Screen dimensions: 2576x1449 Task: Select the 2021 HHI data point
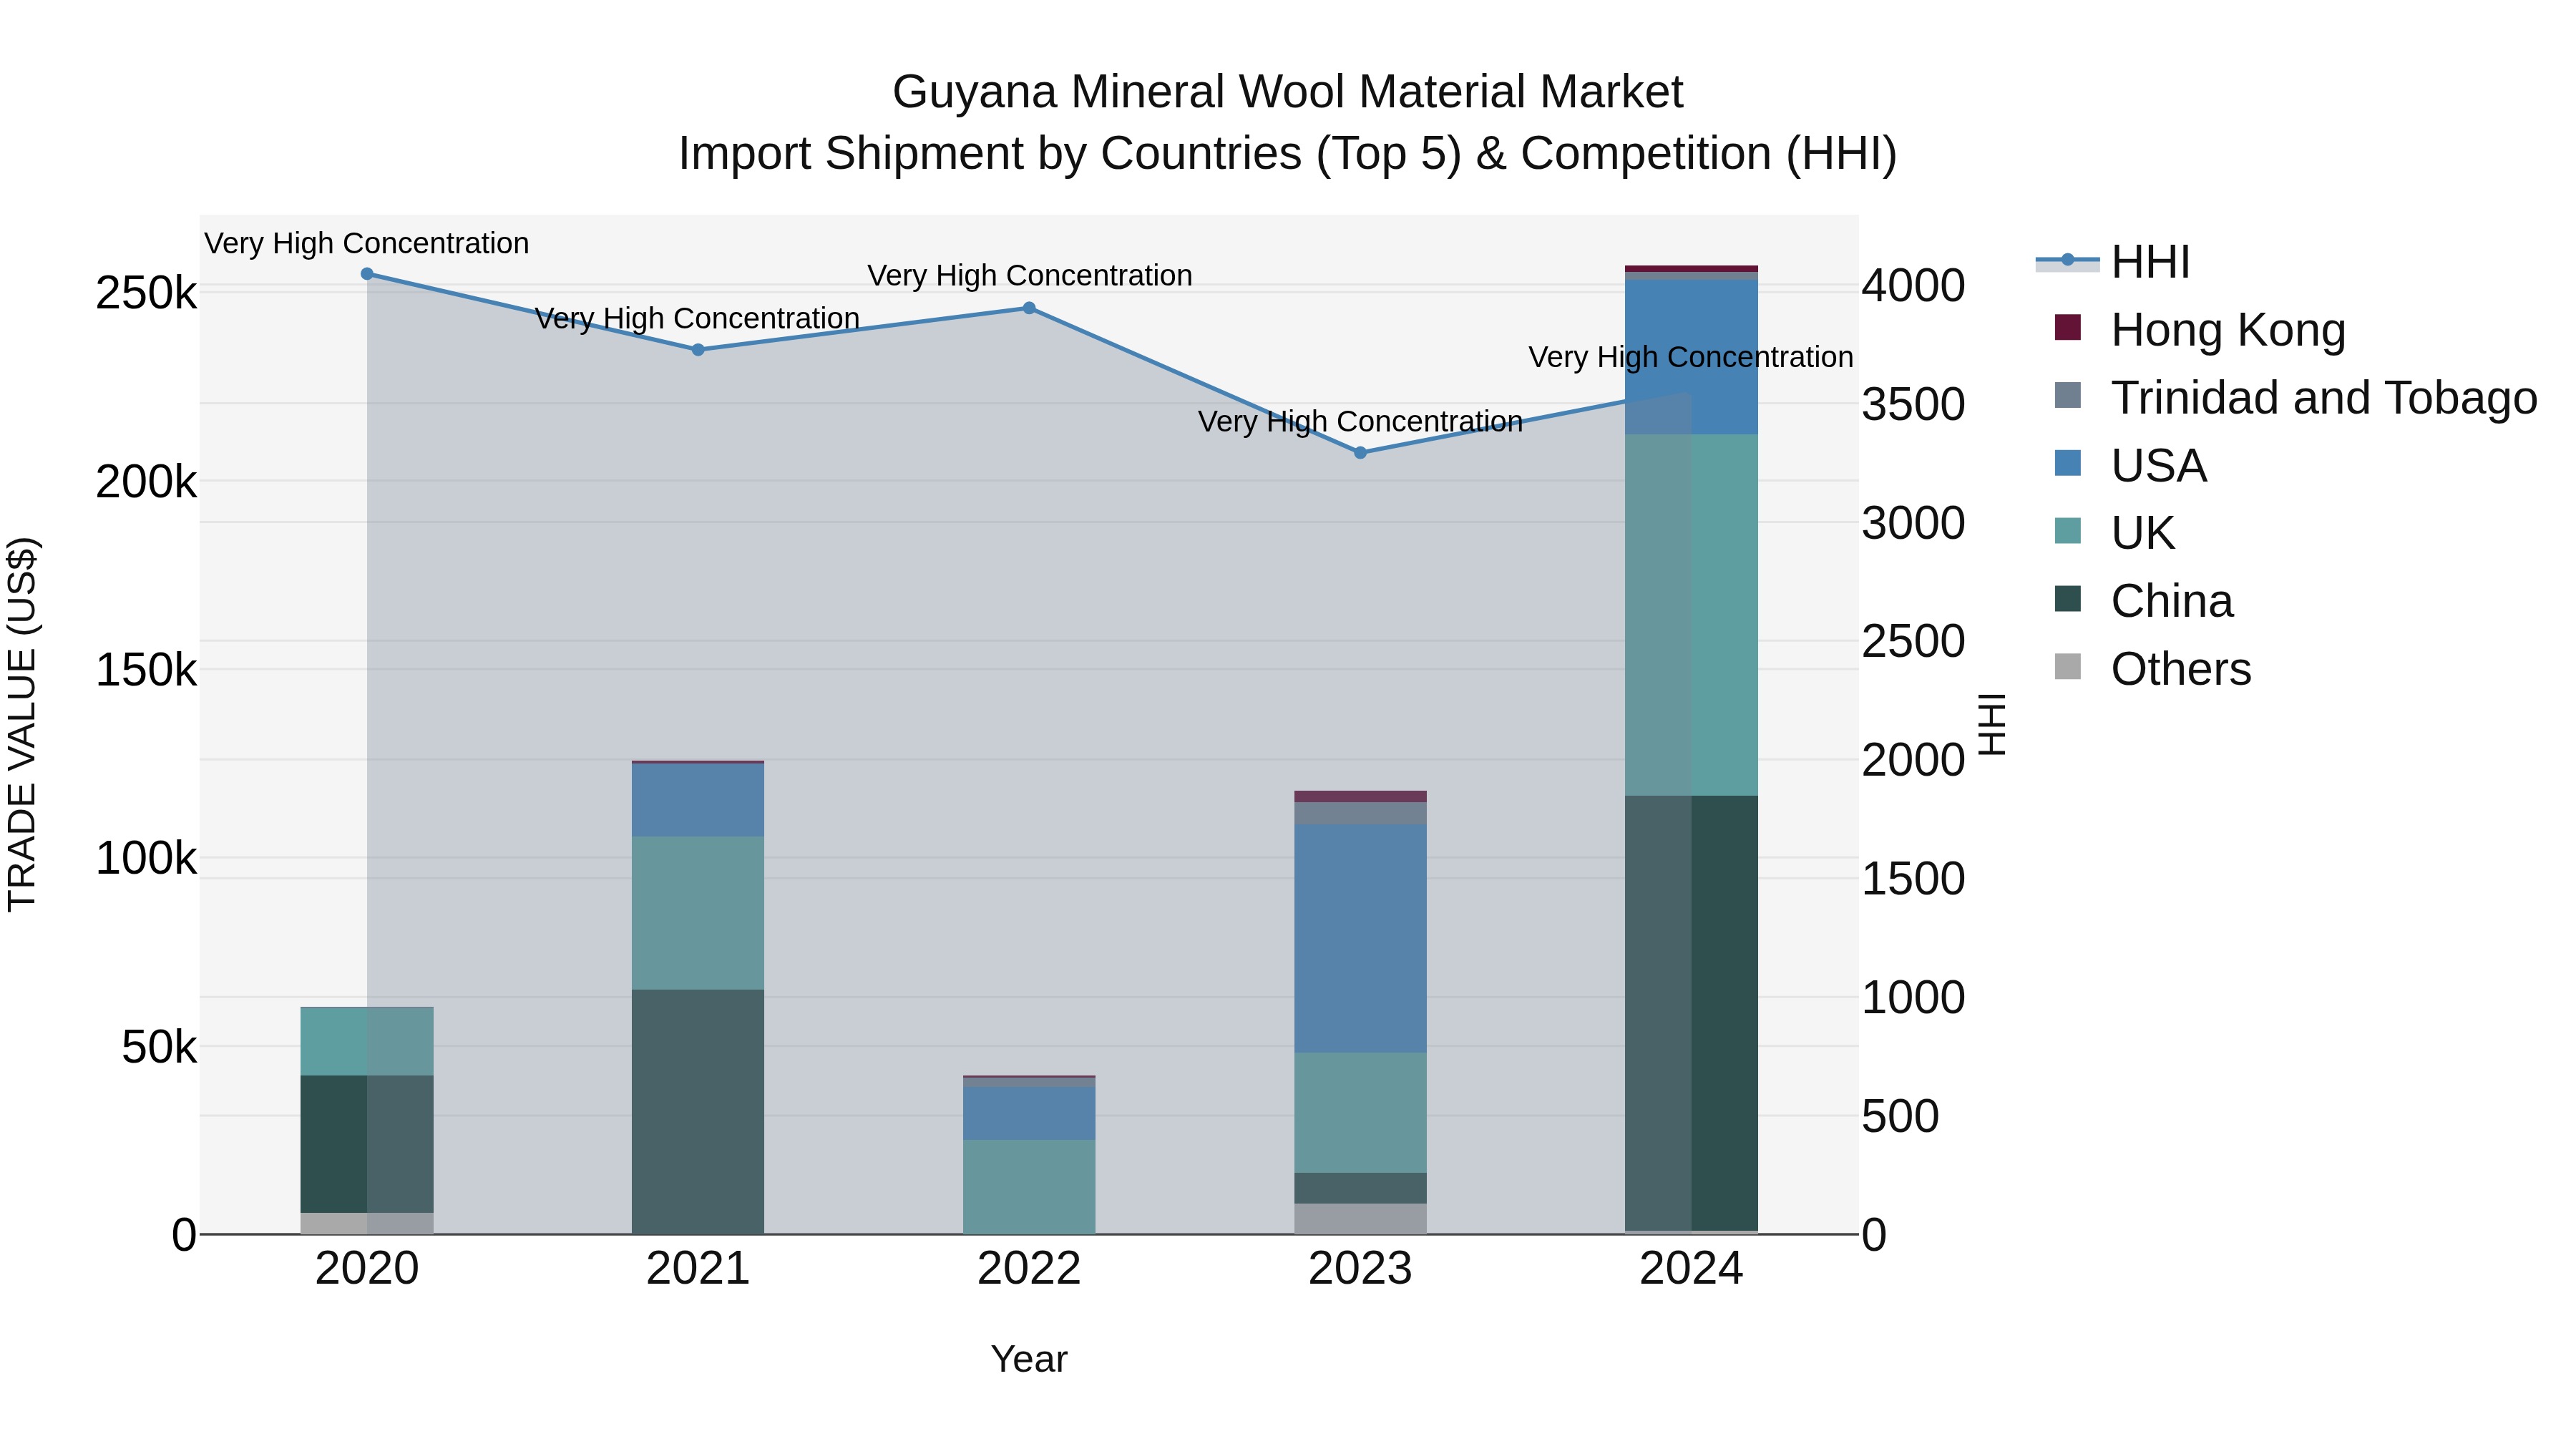[x=698, y=350]
